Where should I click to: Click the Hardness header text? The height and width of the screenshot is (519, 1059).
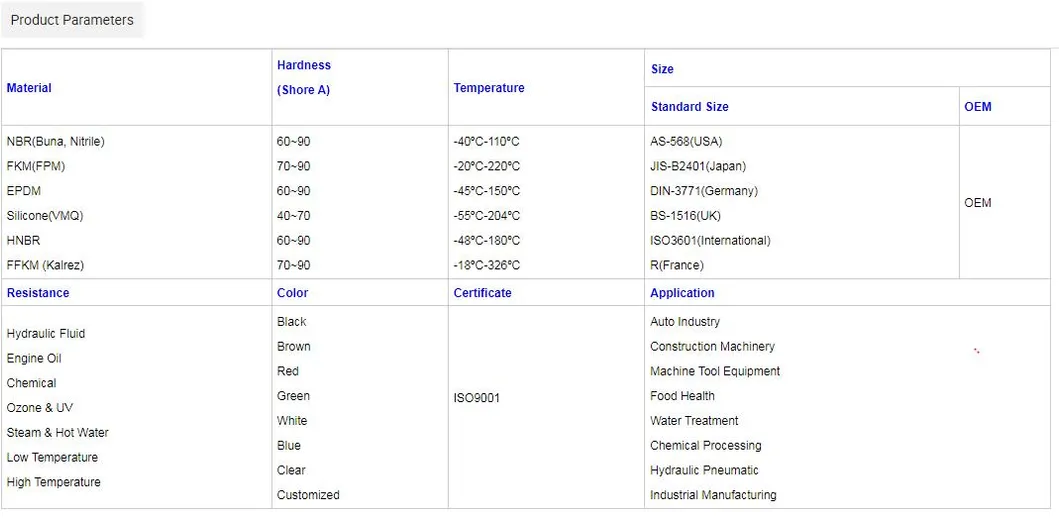[x=304, y=65]
